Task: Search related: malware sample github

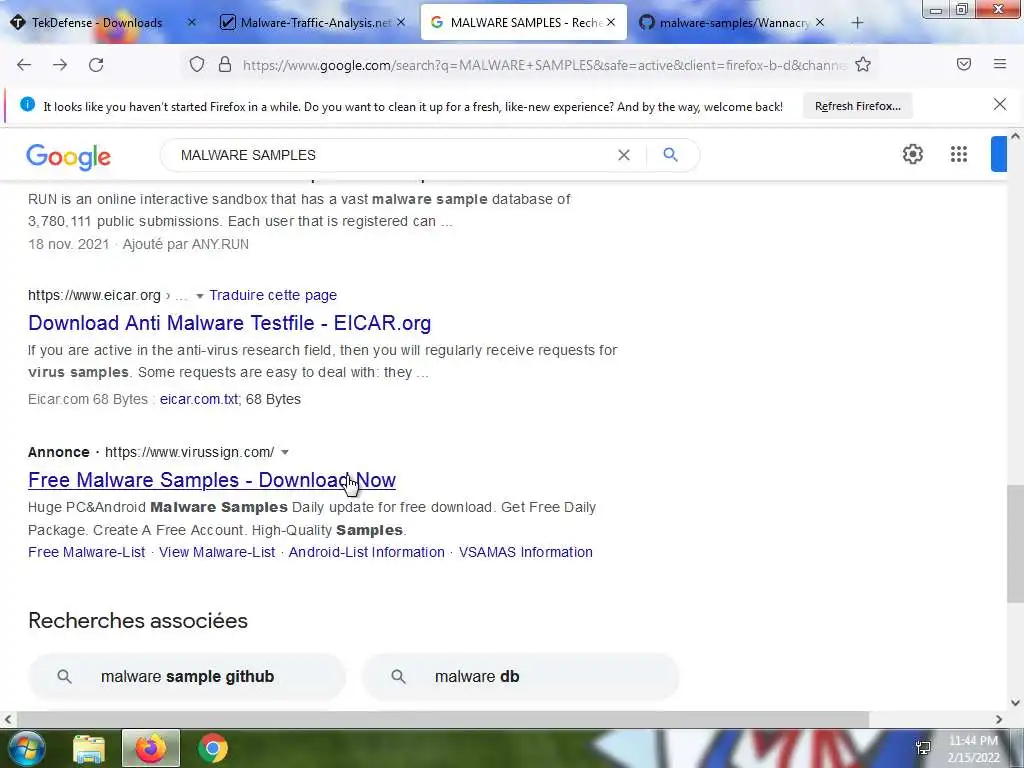Action: [187, 677]
